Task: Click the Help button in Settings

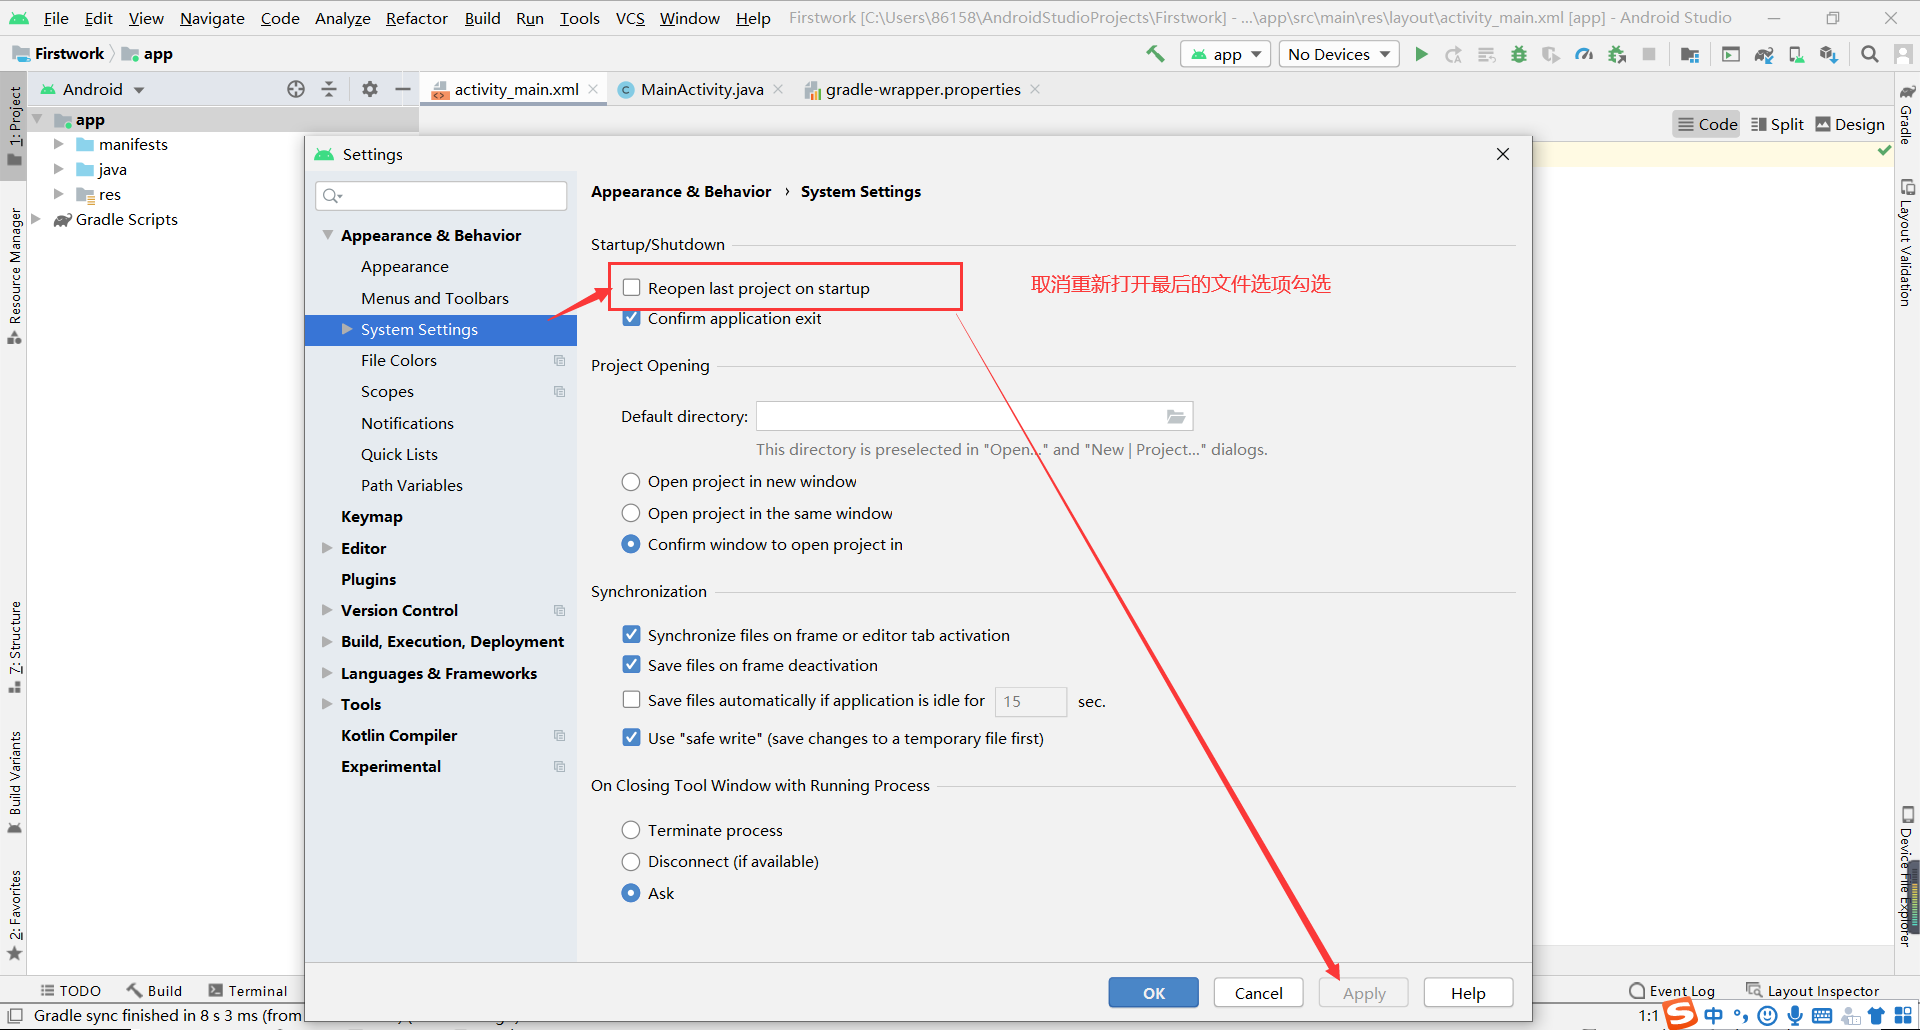Action: 1468,993
